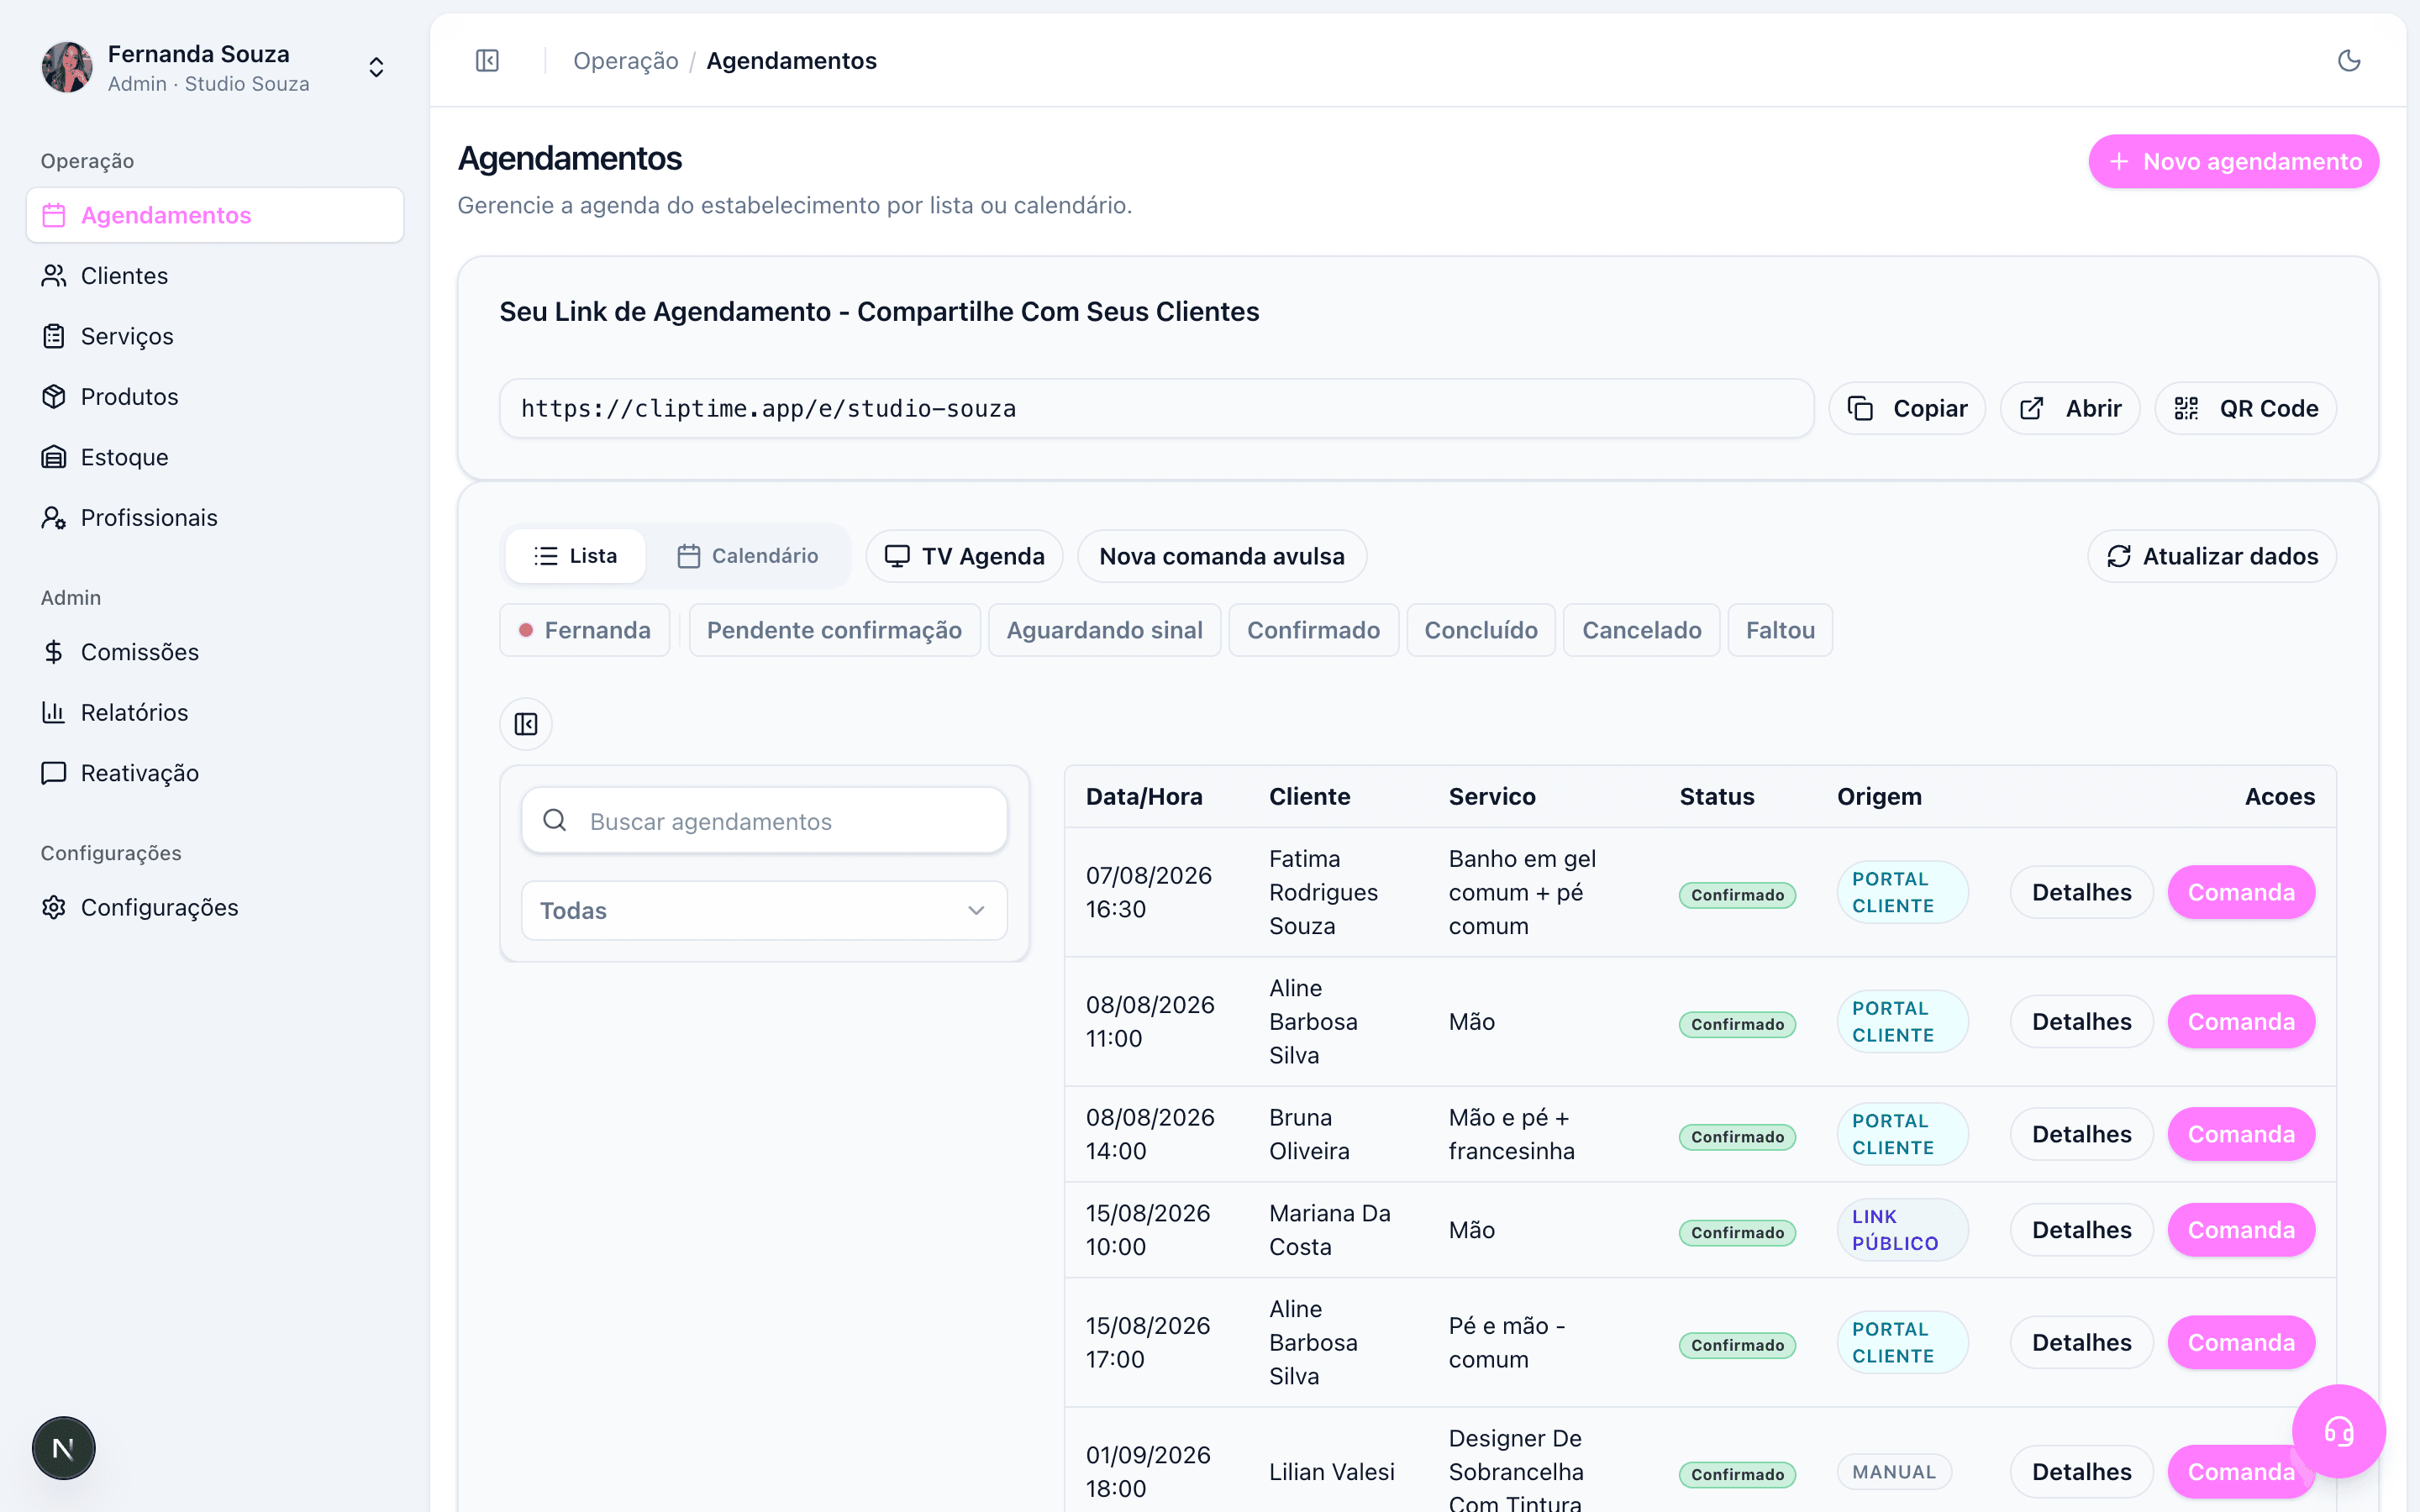The image size is (2420, 1512).
Task: Click the Lilian Valesi client name
Action: click(x=1331, y=1472)
